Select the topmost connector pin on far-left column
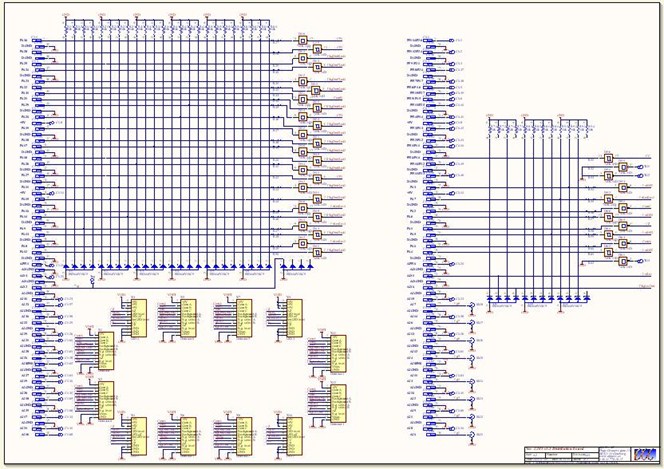 click(38, 41)
